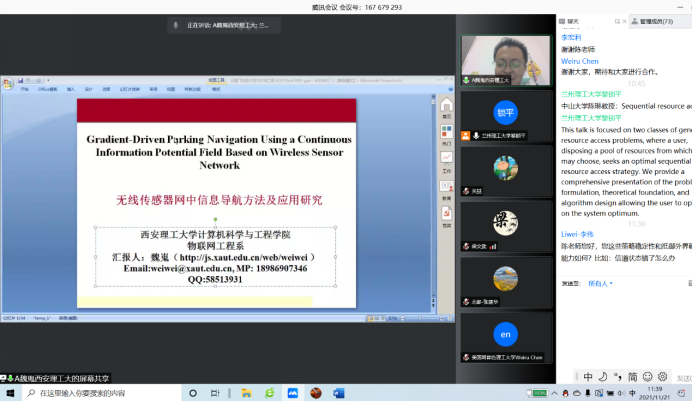This screenshot has width=693, height=401.
Task: Select the blue "en" participant avatar
Action: click(506, 333)
